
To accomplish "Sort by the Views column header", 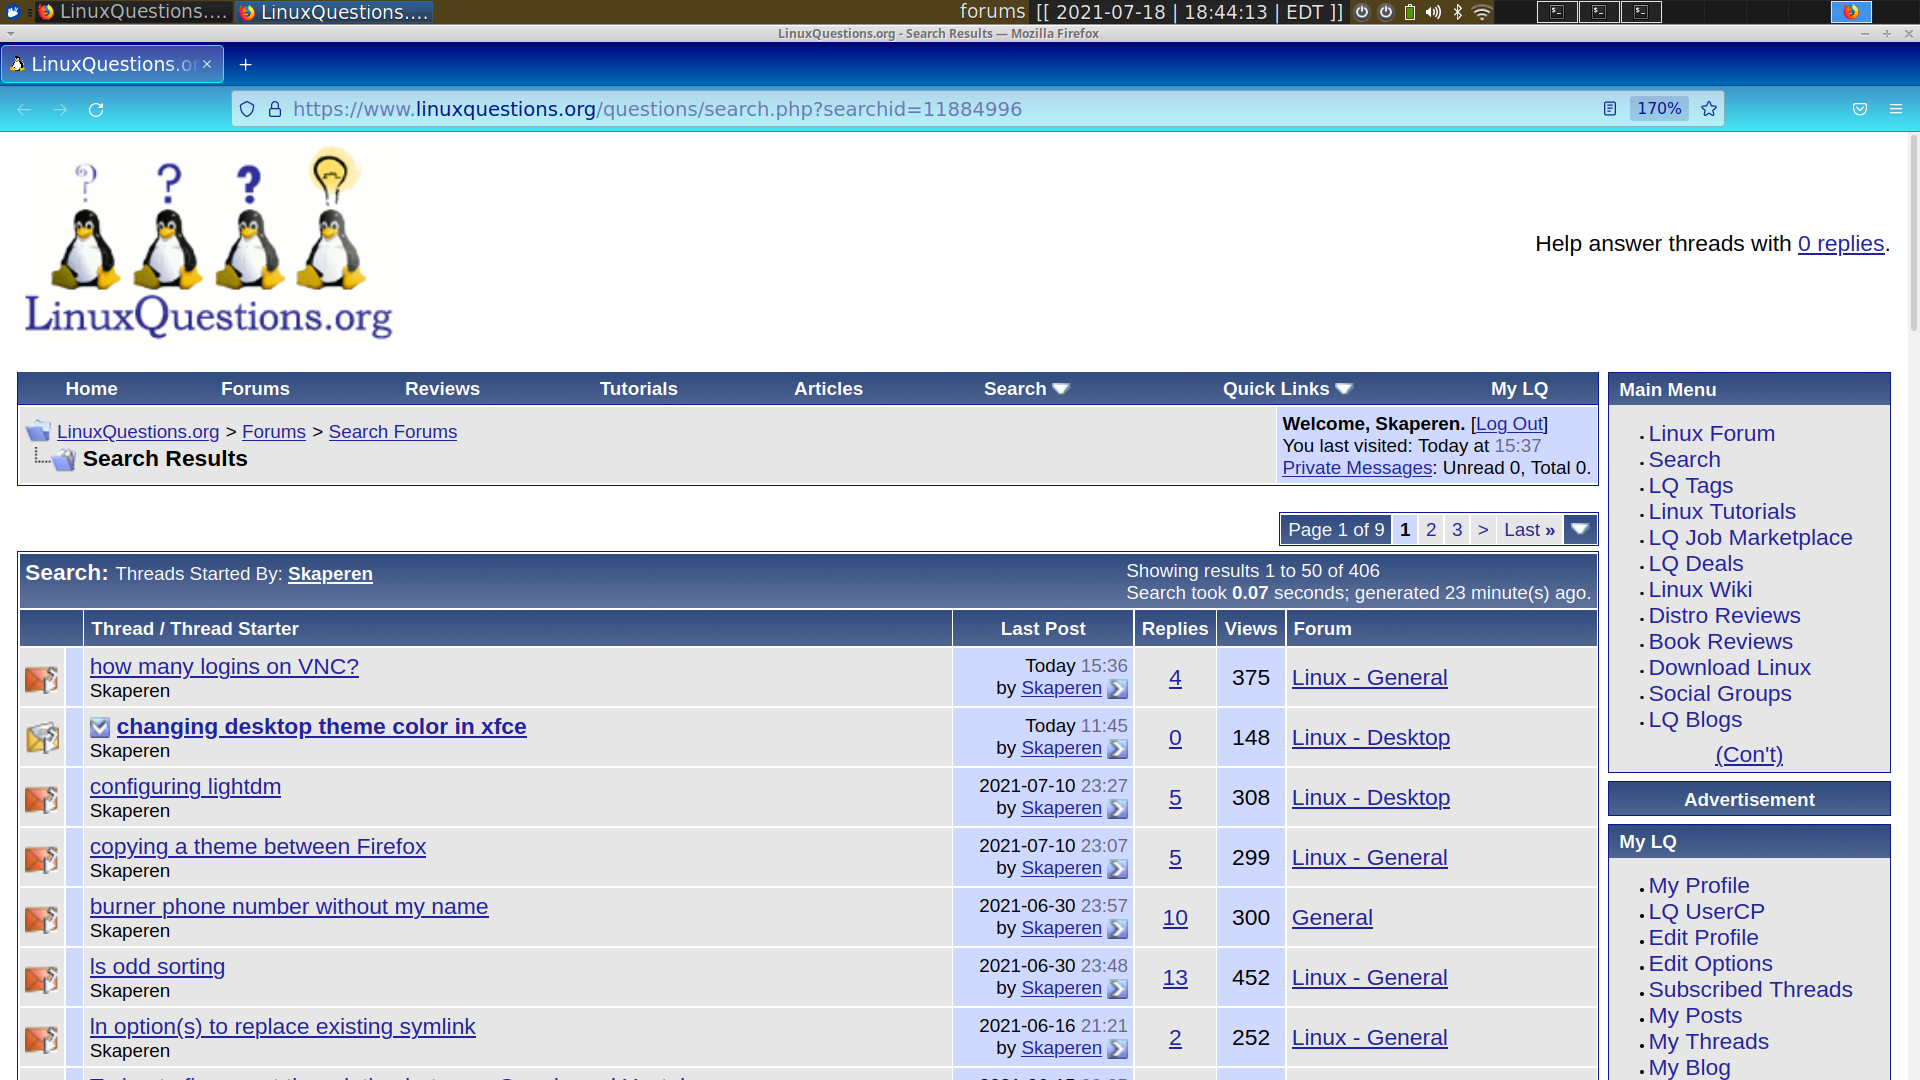I will 1251,629.
